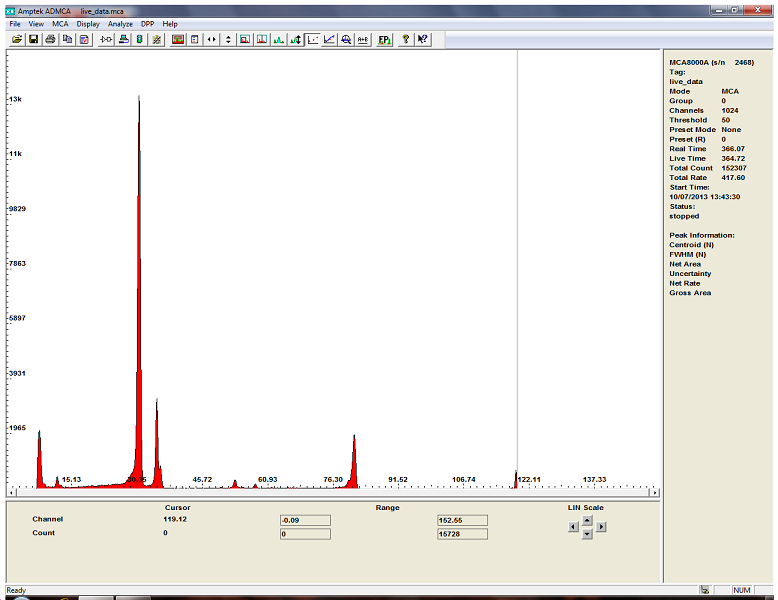This screenshot has height=600, width=778.
Task: Open the DPP menu
Action: tap(147, 23)
